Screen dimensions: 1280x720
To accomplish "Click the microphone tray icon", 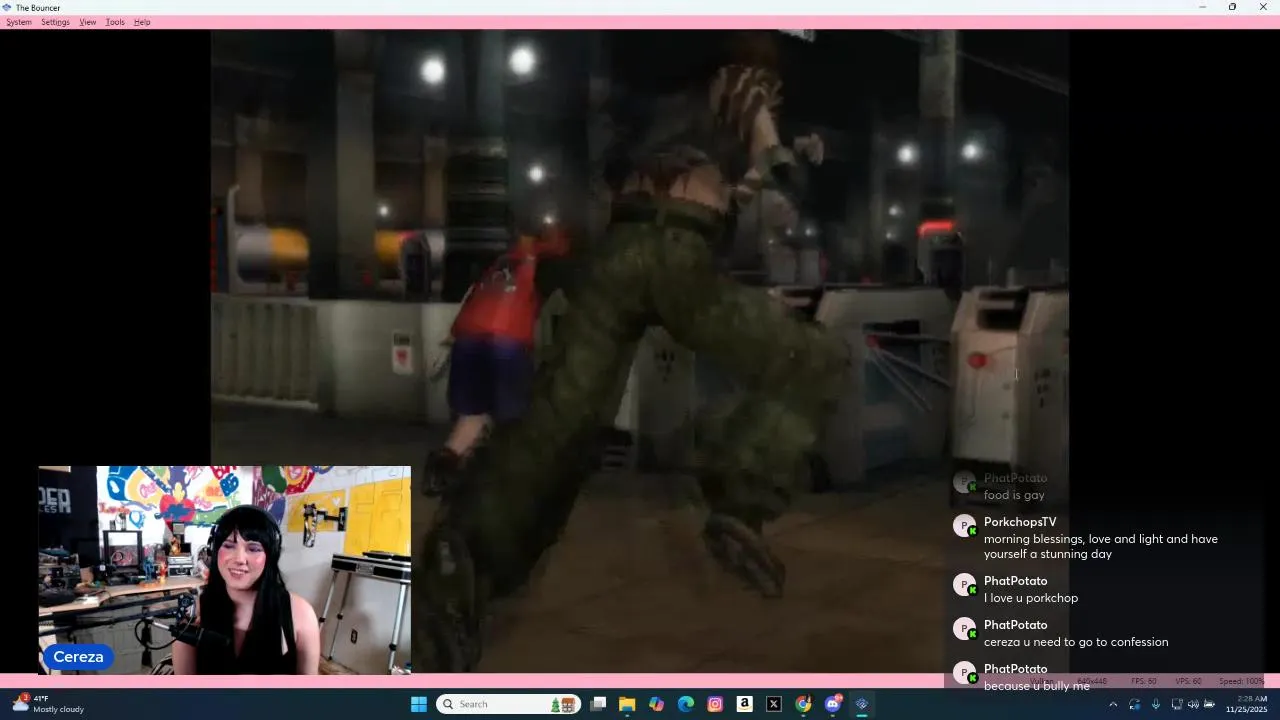I will (1156, 704).
